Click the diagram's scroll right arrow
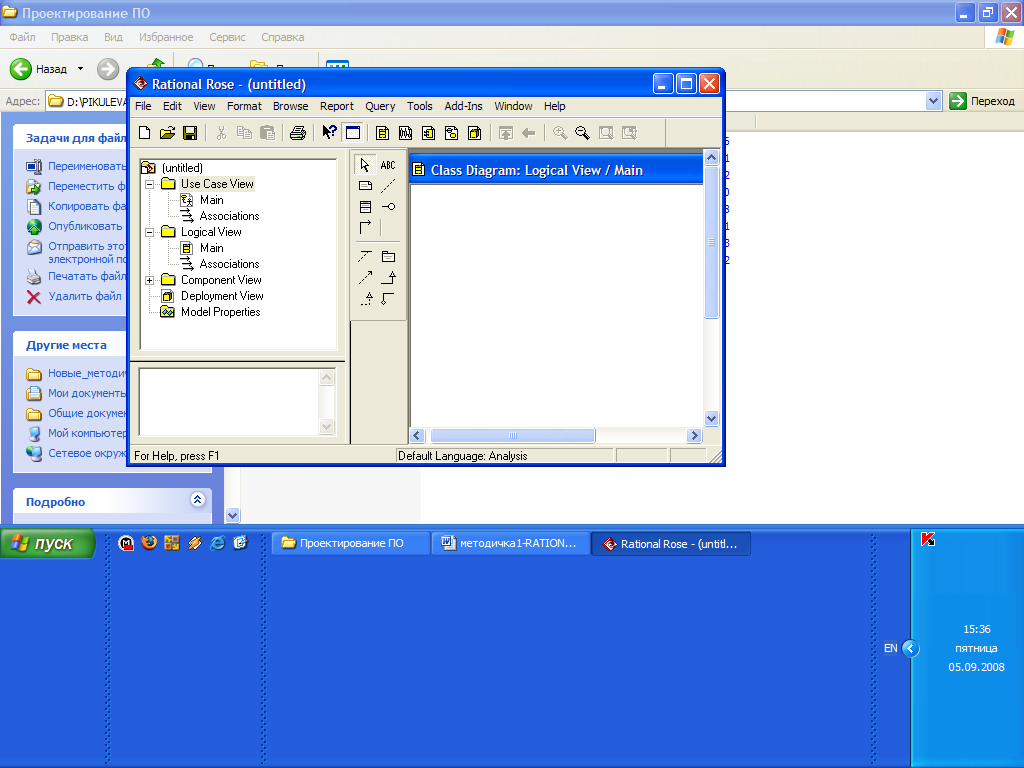This screenshot has height=768, width=1024. [x=694, y=436]
